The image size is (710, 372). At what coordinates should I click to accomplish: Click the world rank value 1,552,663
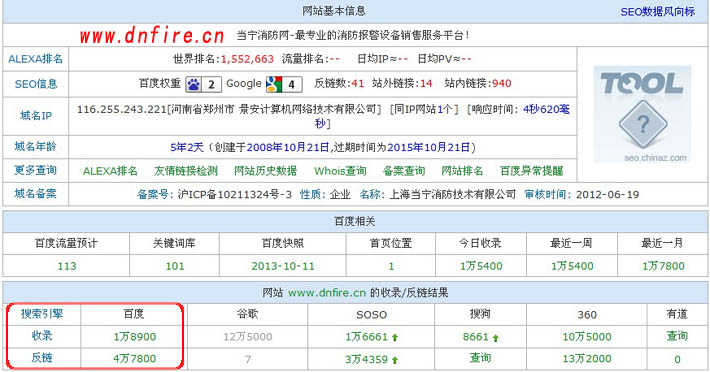(x=247, y=59)
